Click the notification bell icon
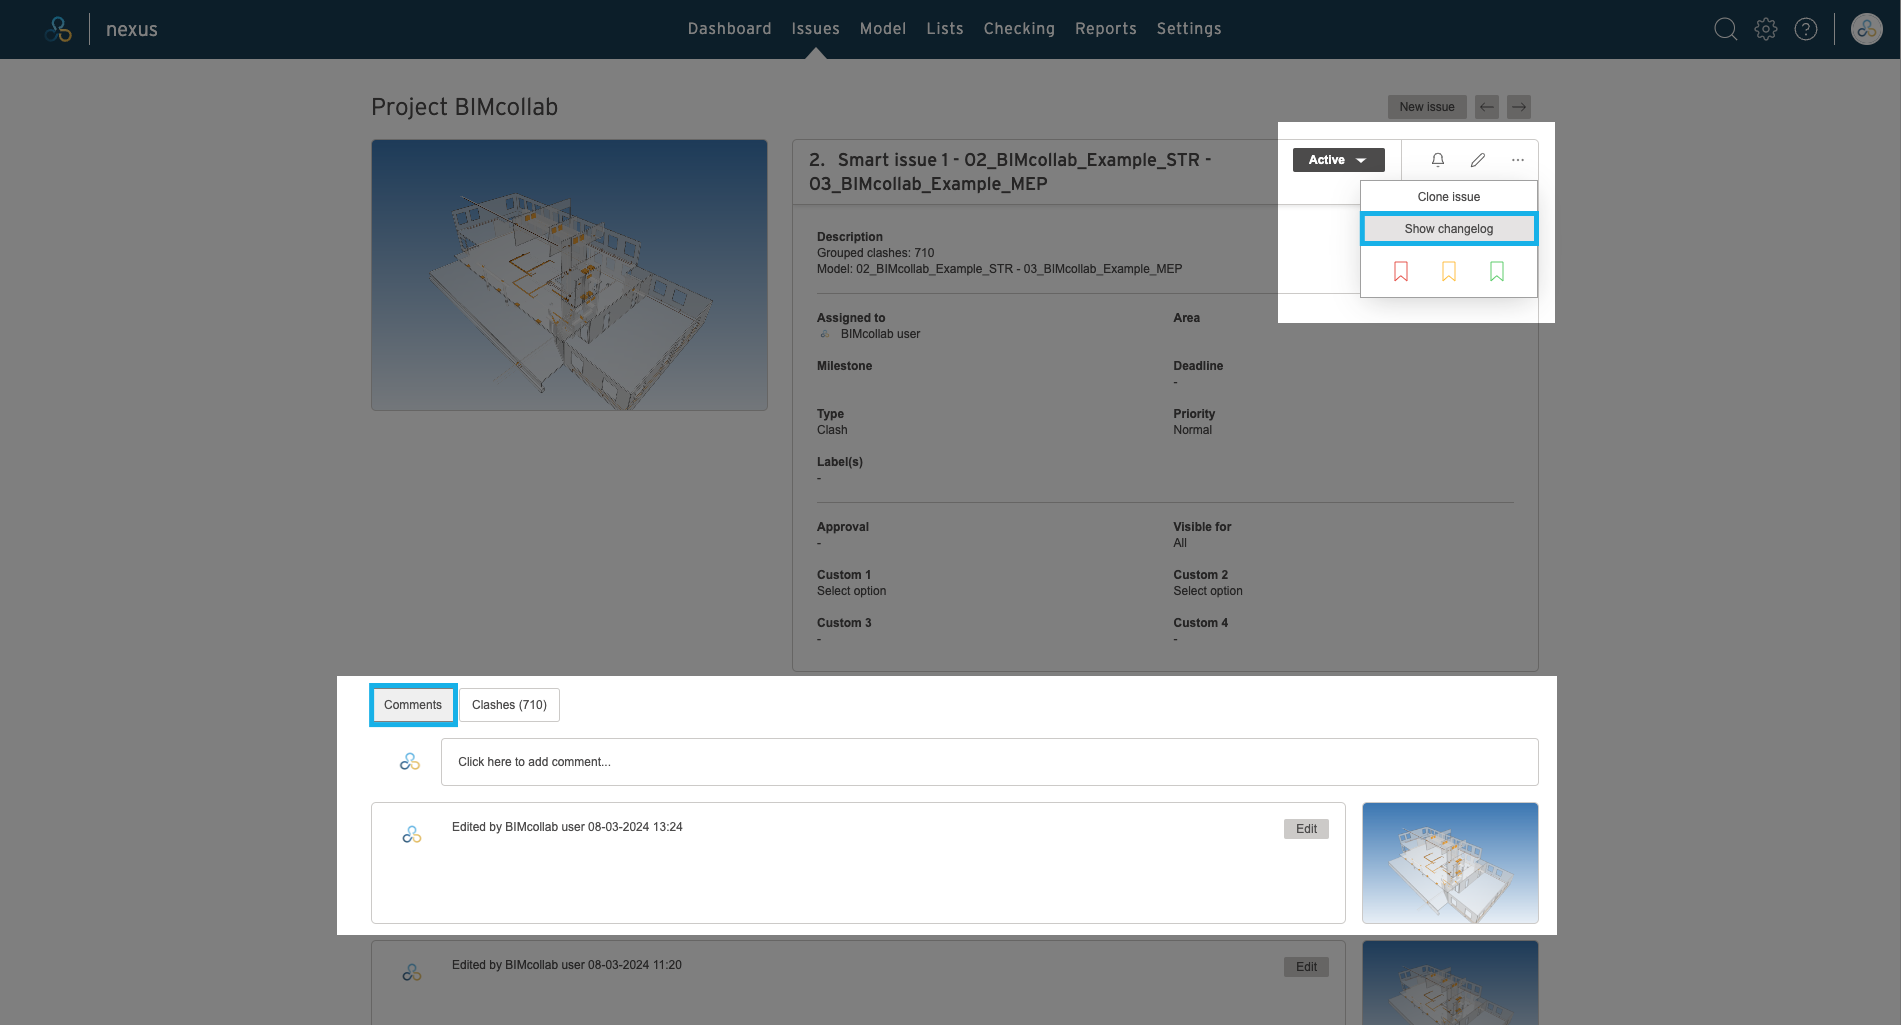Screen dimensions: 1901x1025 1438,160
